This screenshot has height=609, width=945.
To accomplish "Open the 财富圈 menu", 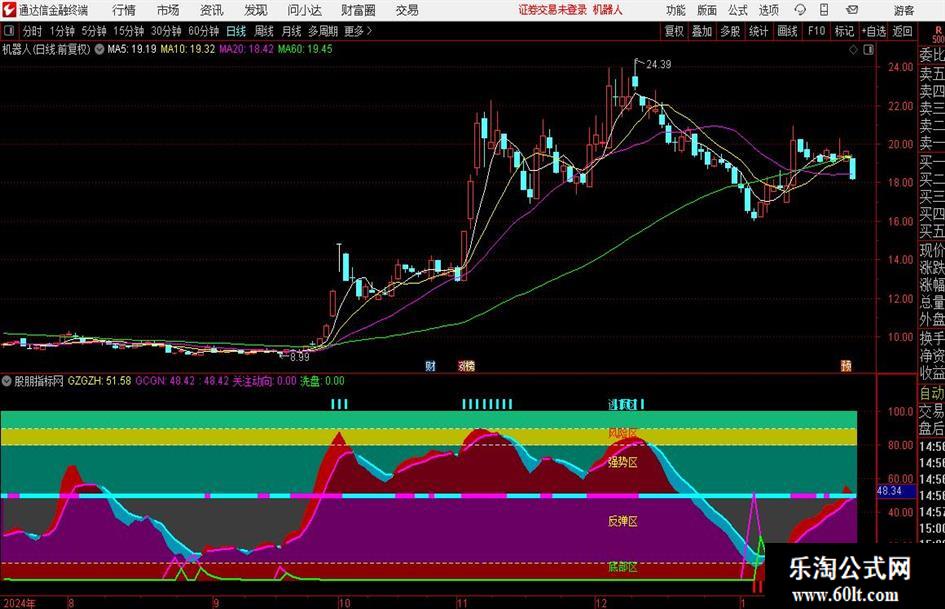I will (358, 10).
